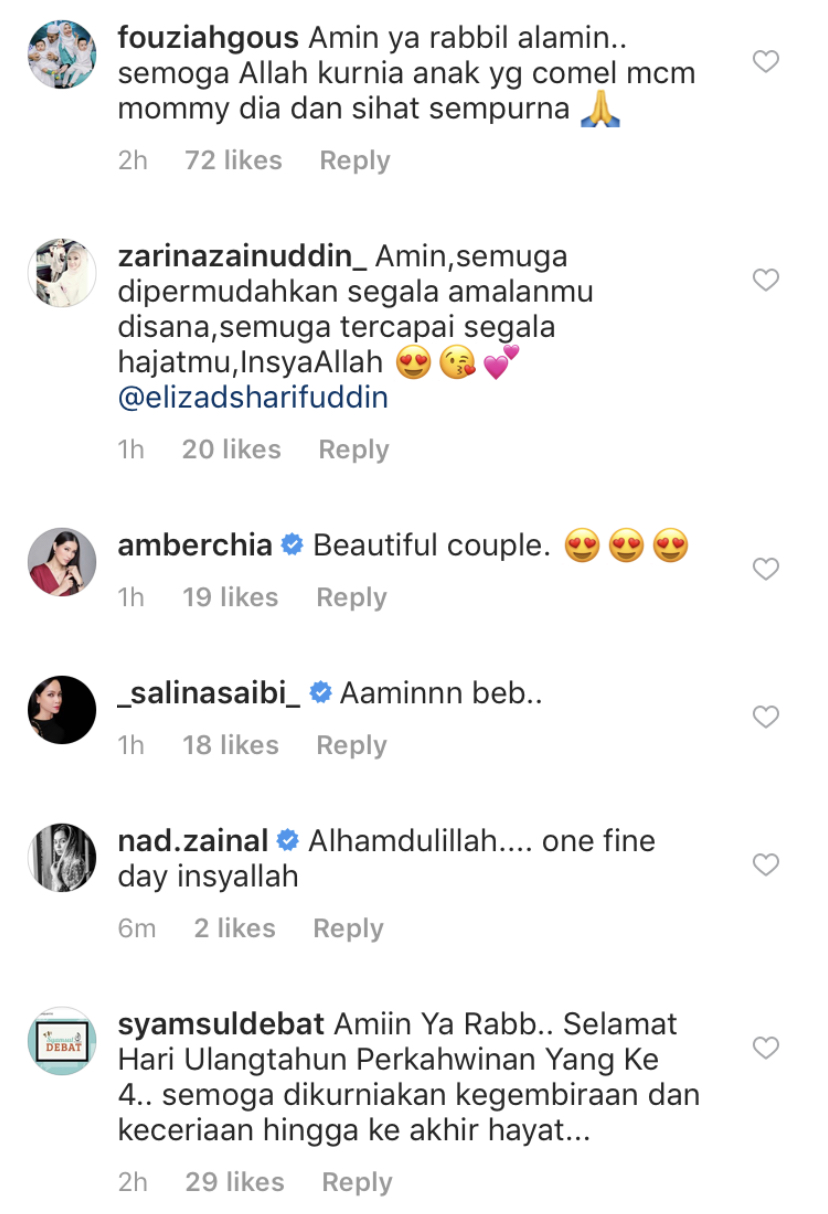828x1214 pixels.
Task: Open nad.zainal's profile avatar
Action: [x=62, y=857]
